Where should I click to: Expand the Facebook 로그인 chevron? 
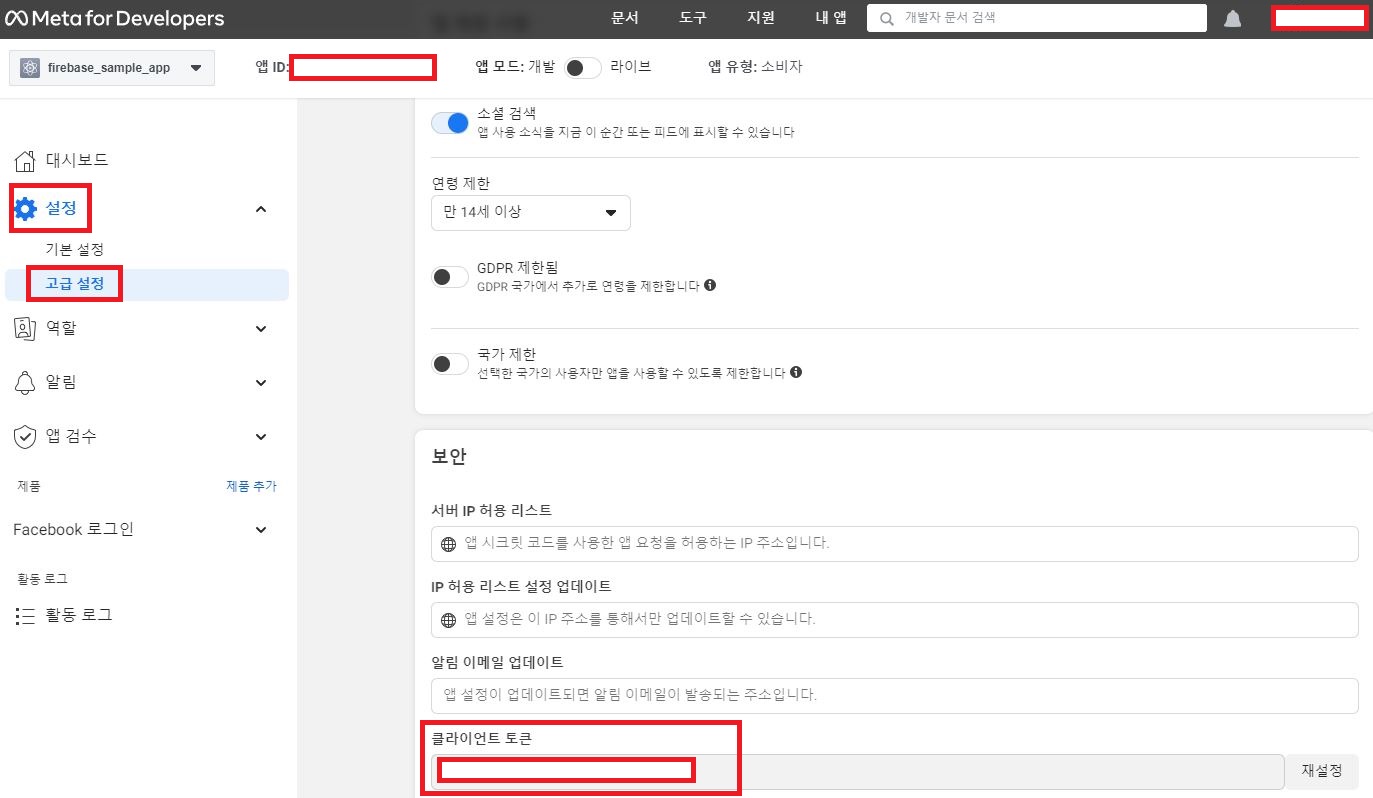pos(261,529)
